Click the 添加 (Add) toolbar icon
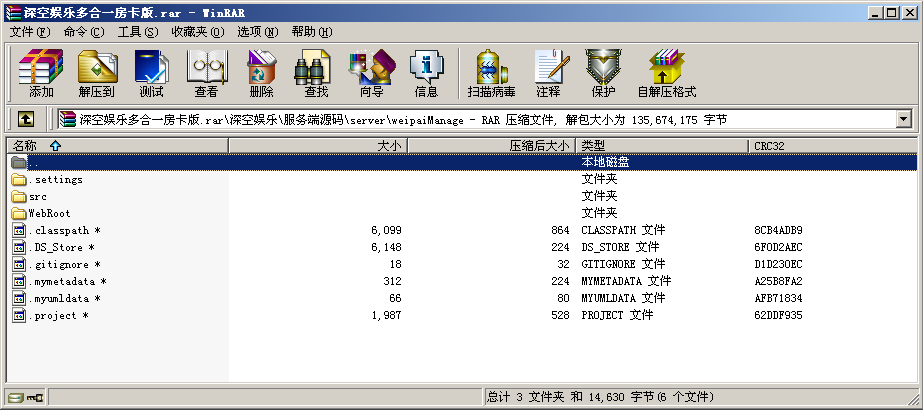 pyautogui.click(x=41, y=74)
